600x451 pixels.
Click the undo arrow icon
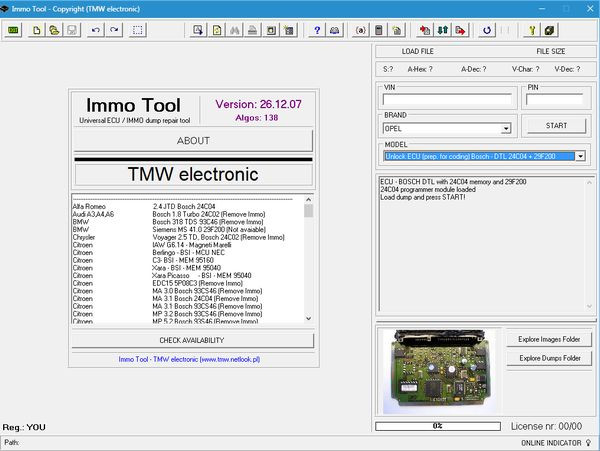click(x=95, y=30)
